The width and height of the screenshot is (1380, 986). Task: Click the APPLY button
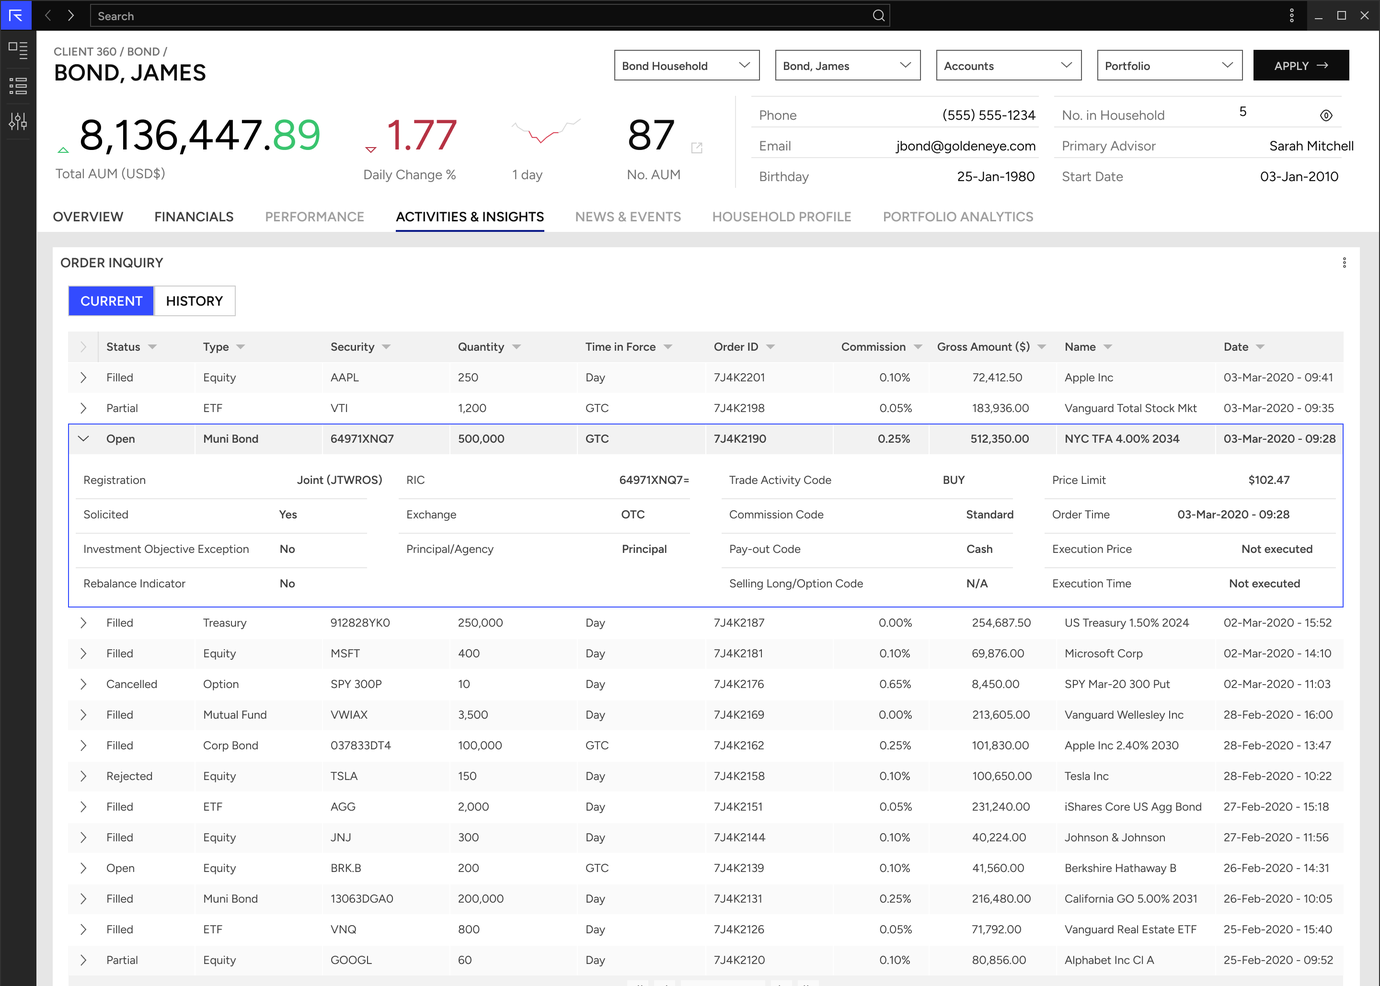(x=1301, y=66)
